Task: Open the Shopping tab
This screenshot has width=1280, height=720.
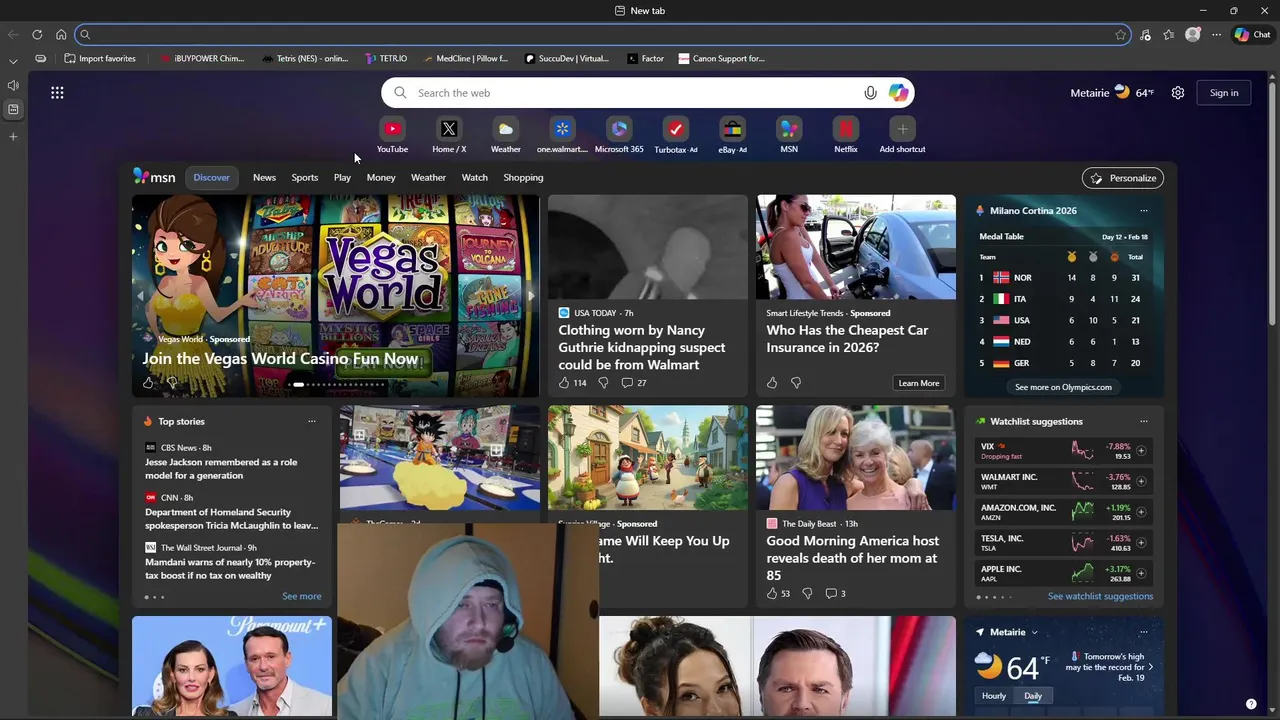Action: point(523,178)
